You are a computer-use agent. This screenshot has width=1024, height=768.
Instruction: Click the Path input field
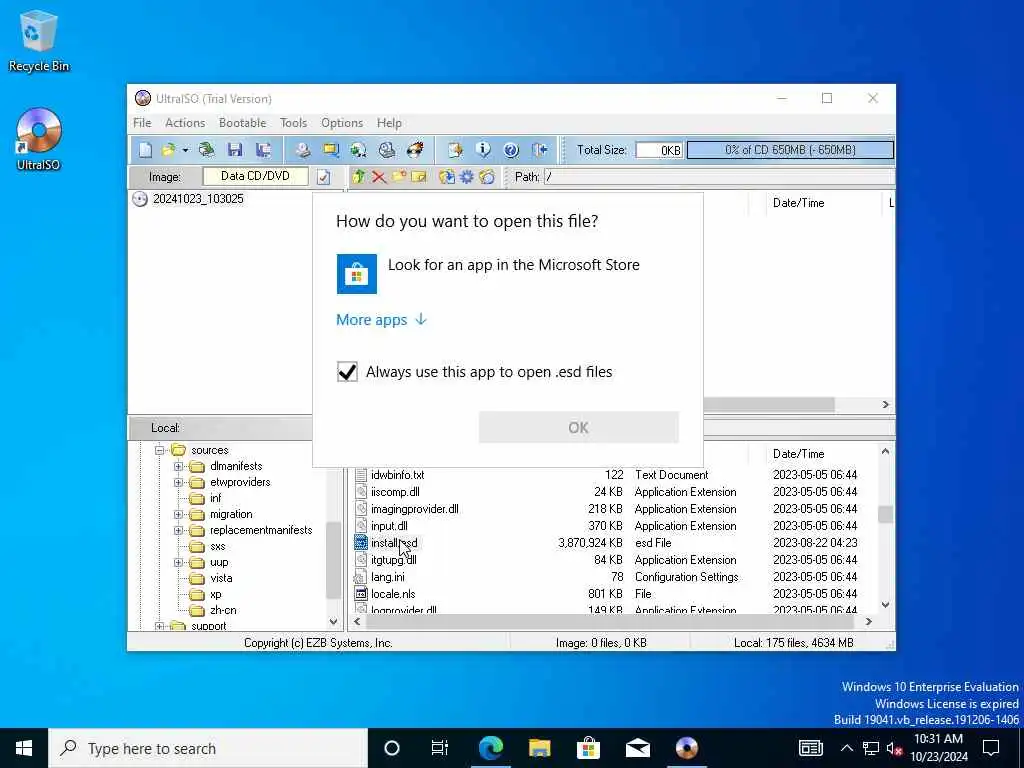pyautogui.click(x=720, y=176)
